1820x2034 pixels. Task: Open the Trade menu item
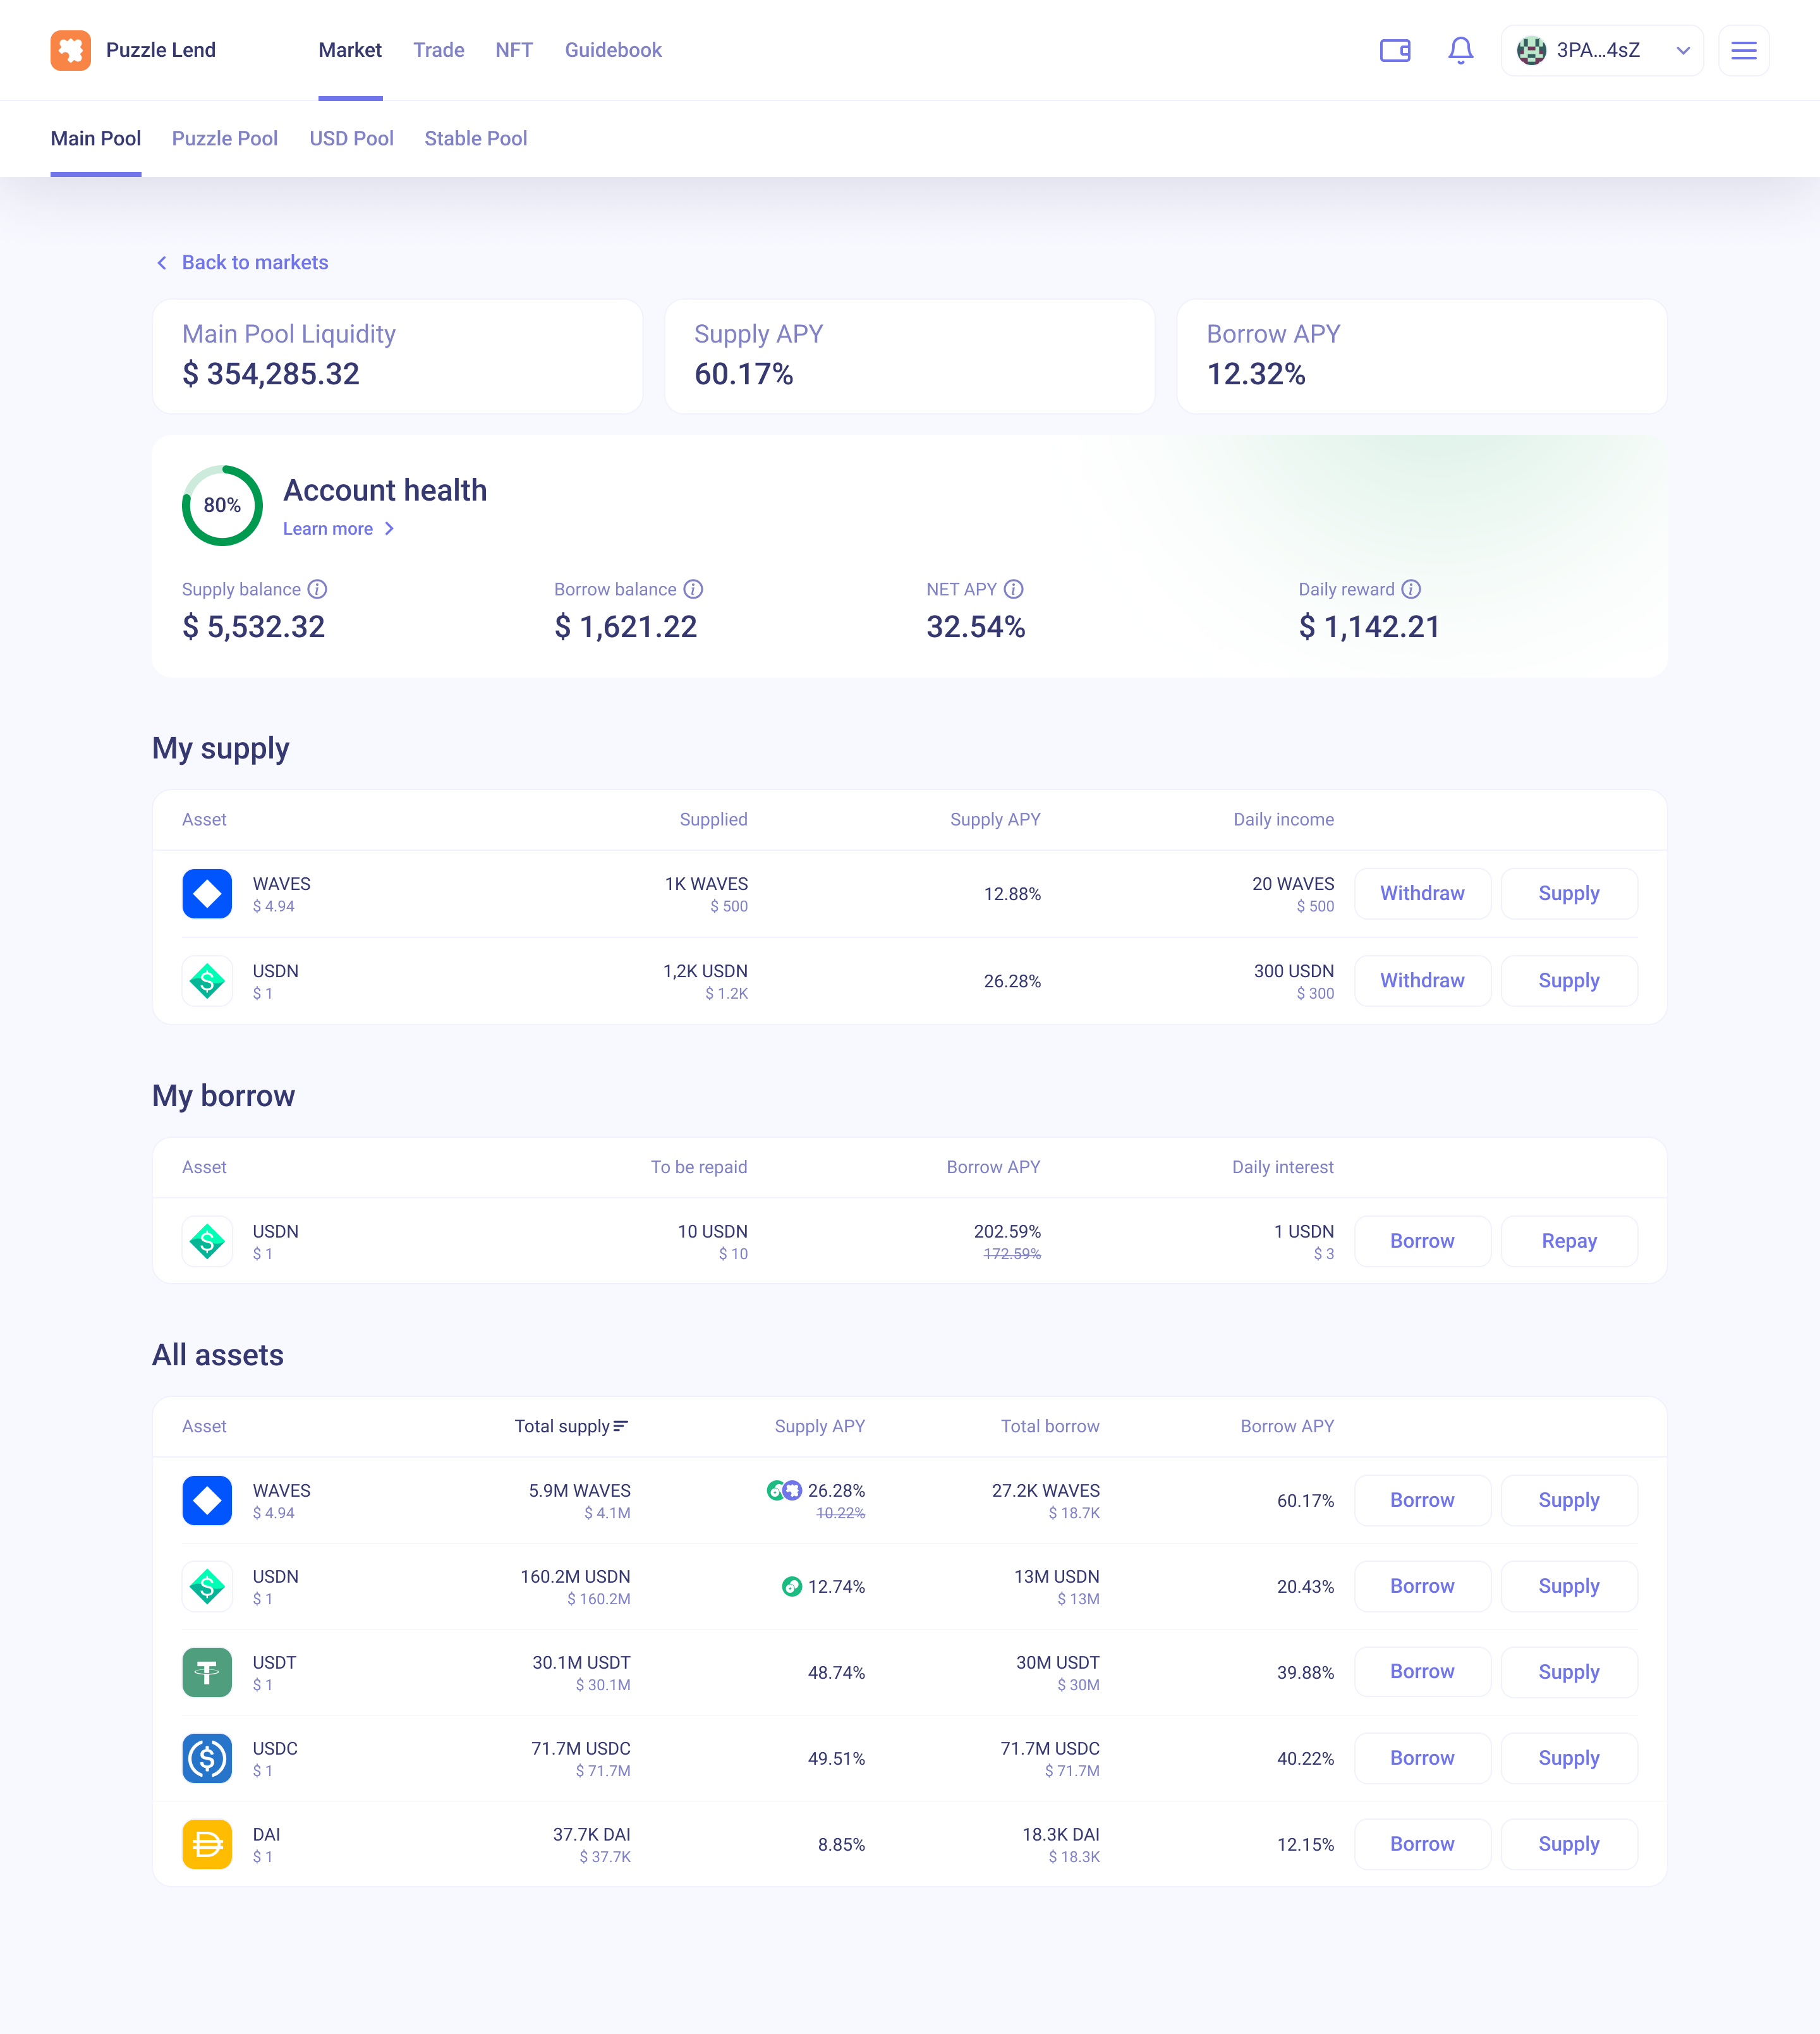pos(439,50)
